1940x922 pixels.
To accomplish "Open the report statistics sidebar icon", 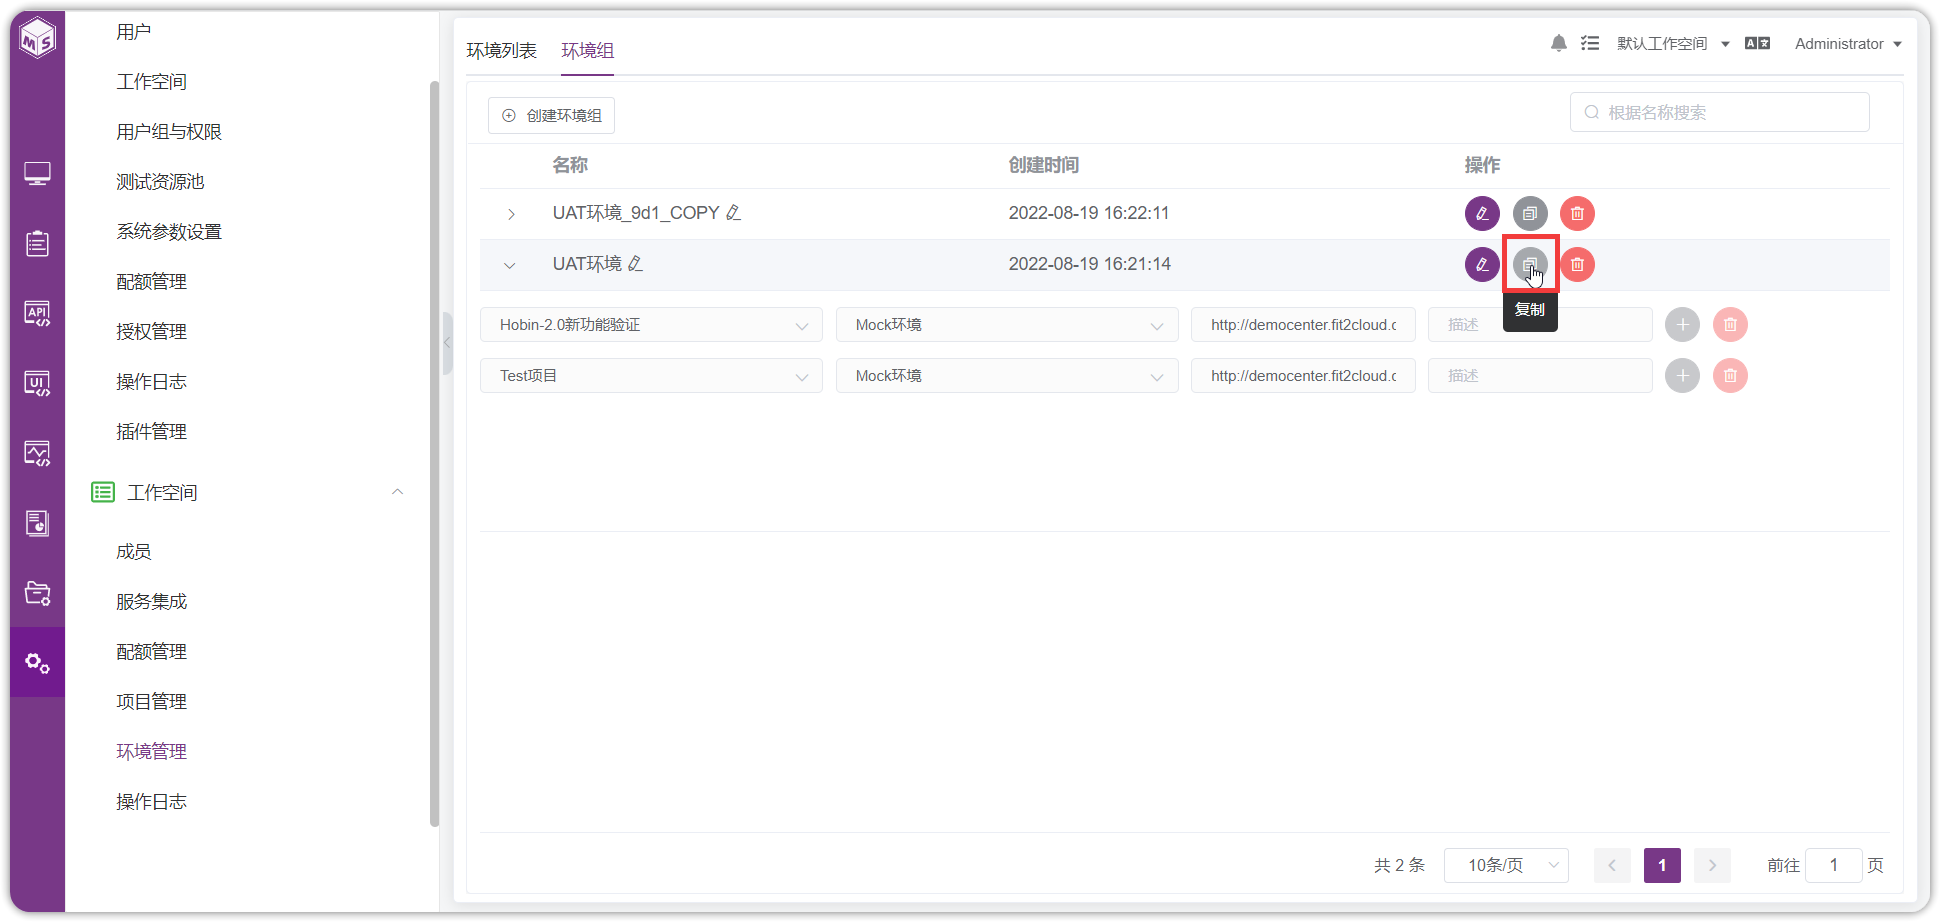I will pyautogui.click(x=38, y=523).
